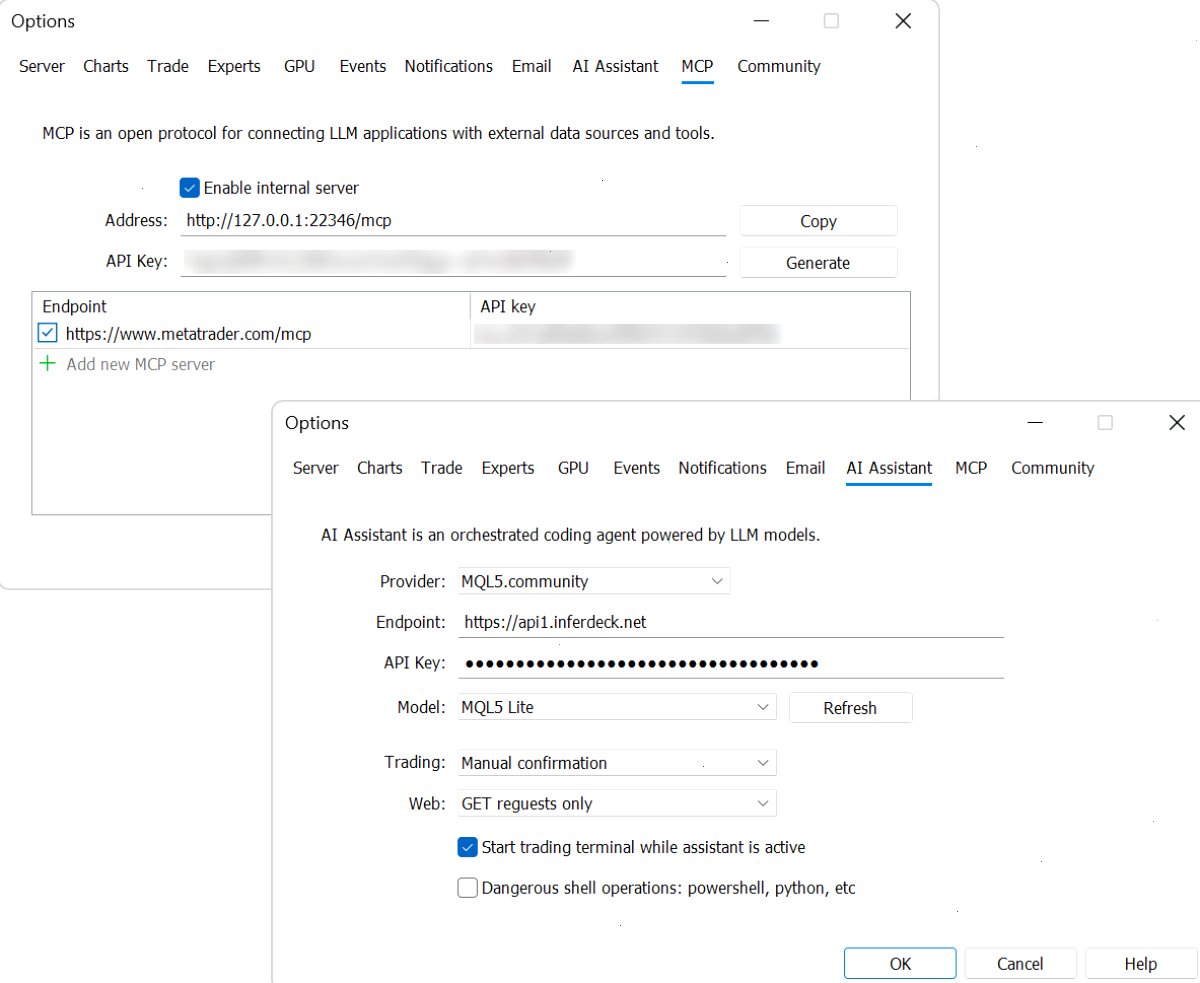Click the Endpoint field with api1.inferdeck.net
The height and width of the screenshot is (983, 1200).
pyautogui.click(x=731, y=622)
